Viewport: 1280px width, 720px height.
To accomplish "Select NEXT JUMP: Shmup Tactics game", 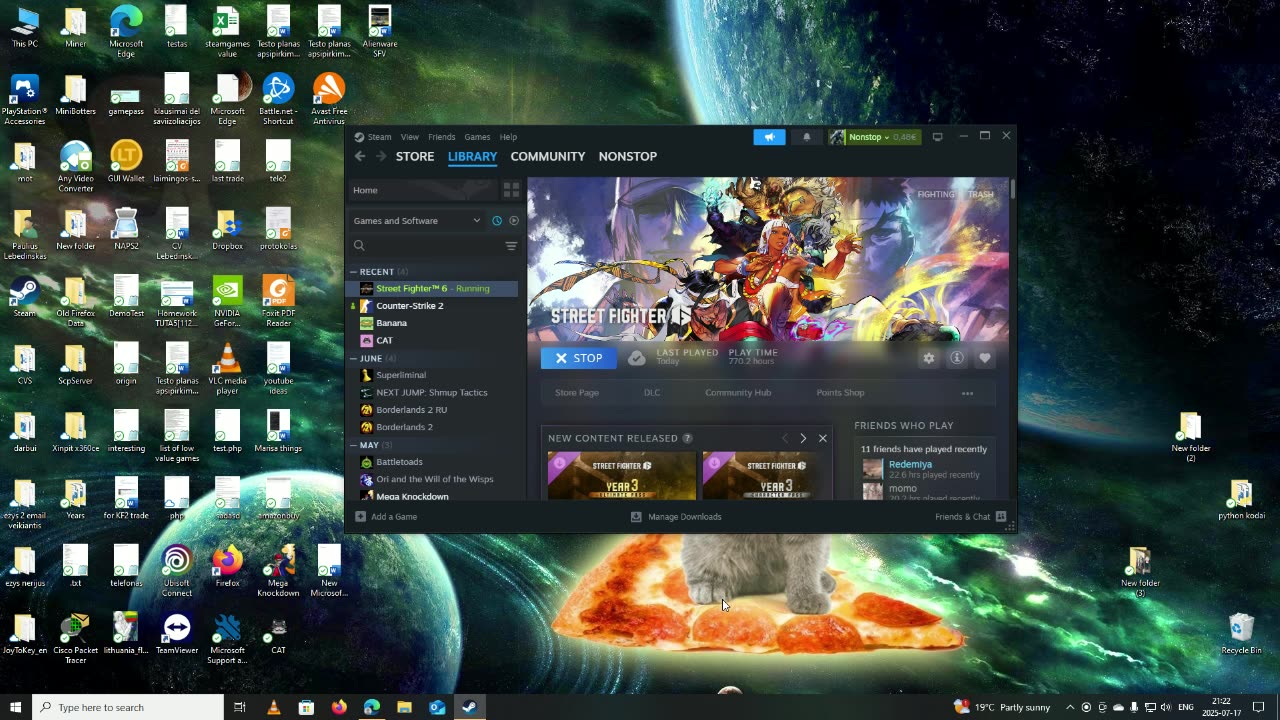I will pyautogui.click(x=432, y=392).
